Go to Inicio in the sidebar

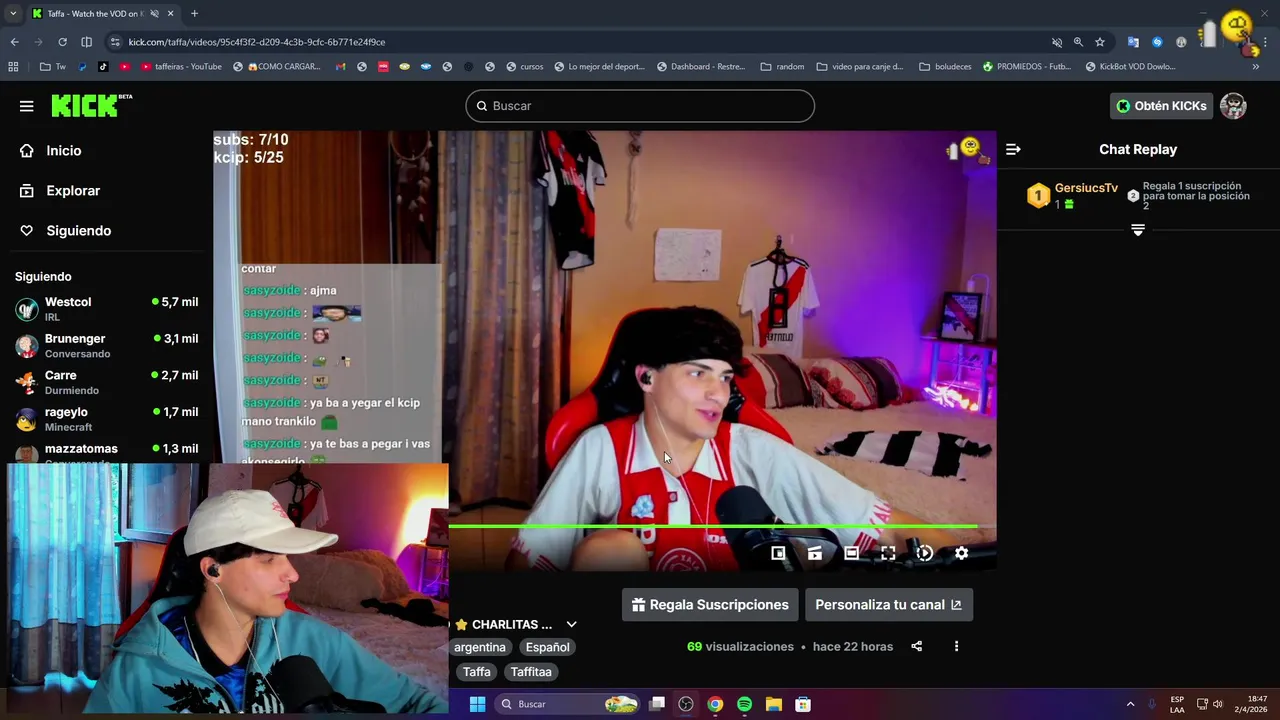[64, 151]
